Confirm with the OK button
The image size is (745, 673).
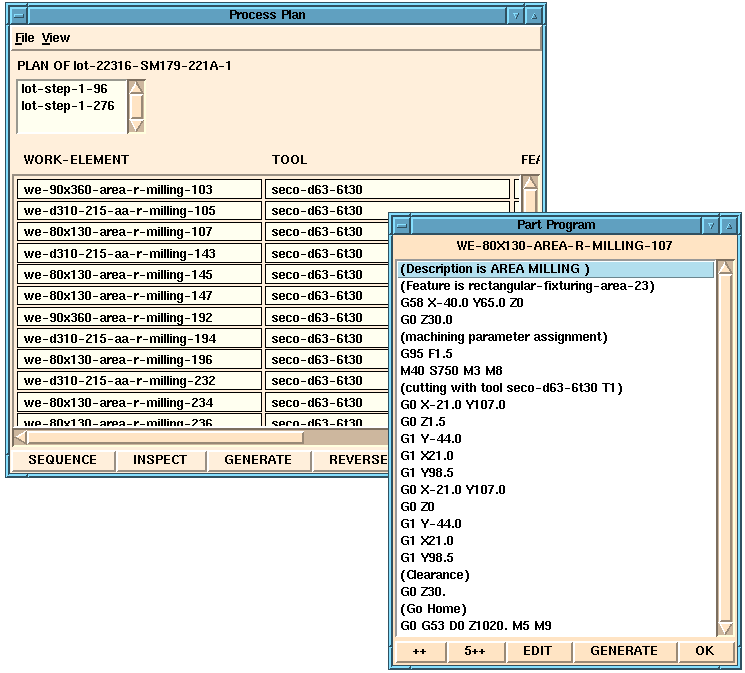[x=705, y=651]
